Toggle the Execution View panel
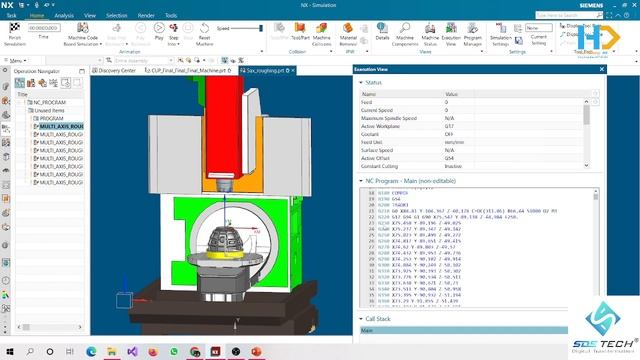640x360 pixels. tap(451, 34)
